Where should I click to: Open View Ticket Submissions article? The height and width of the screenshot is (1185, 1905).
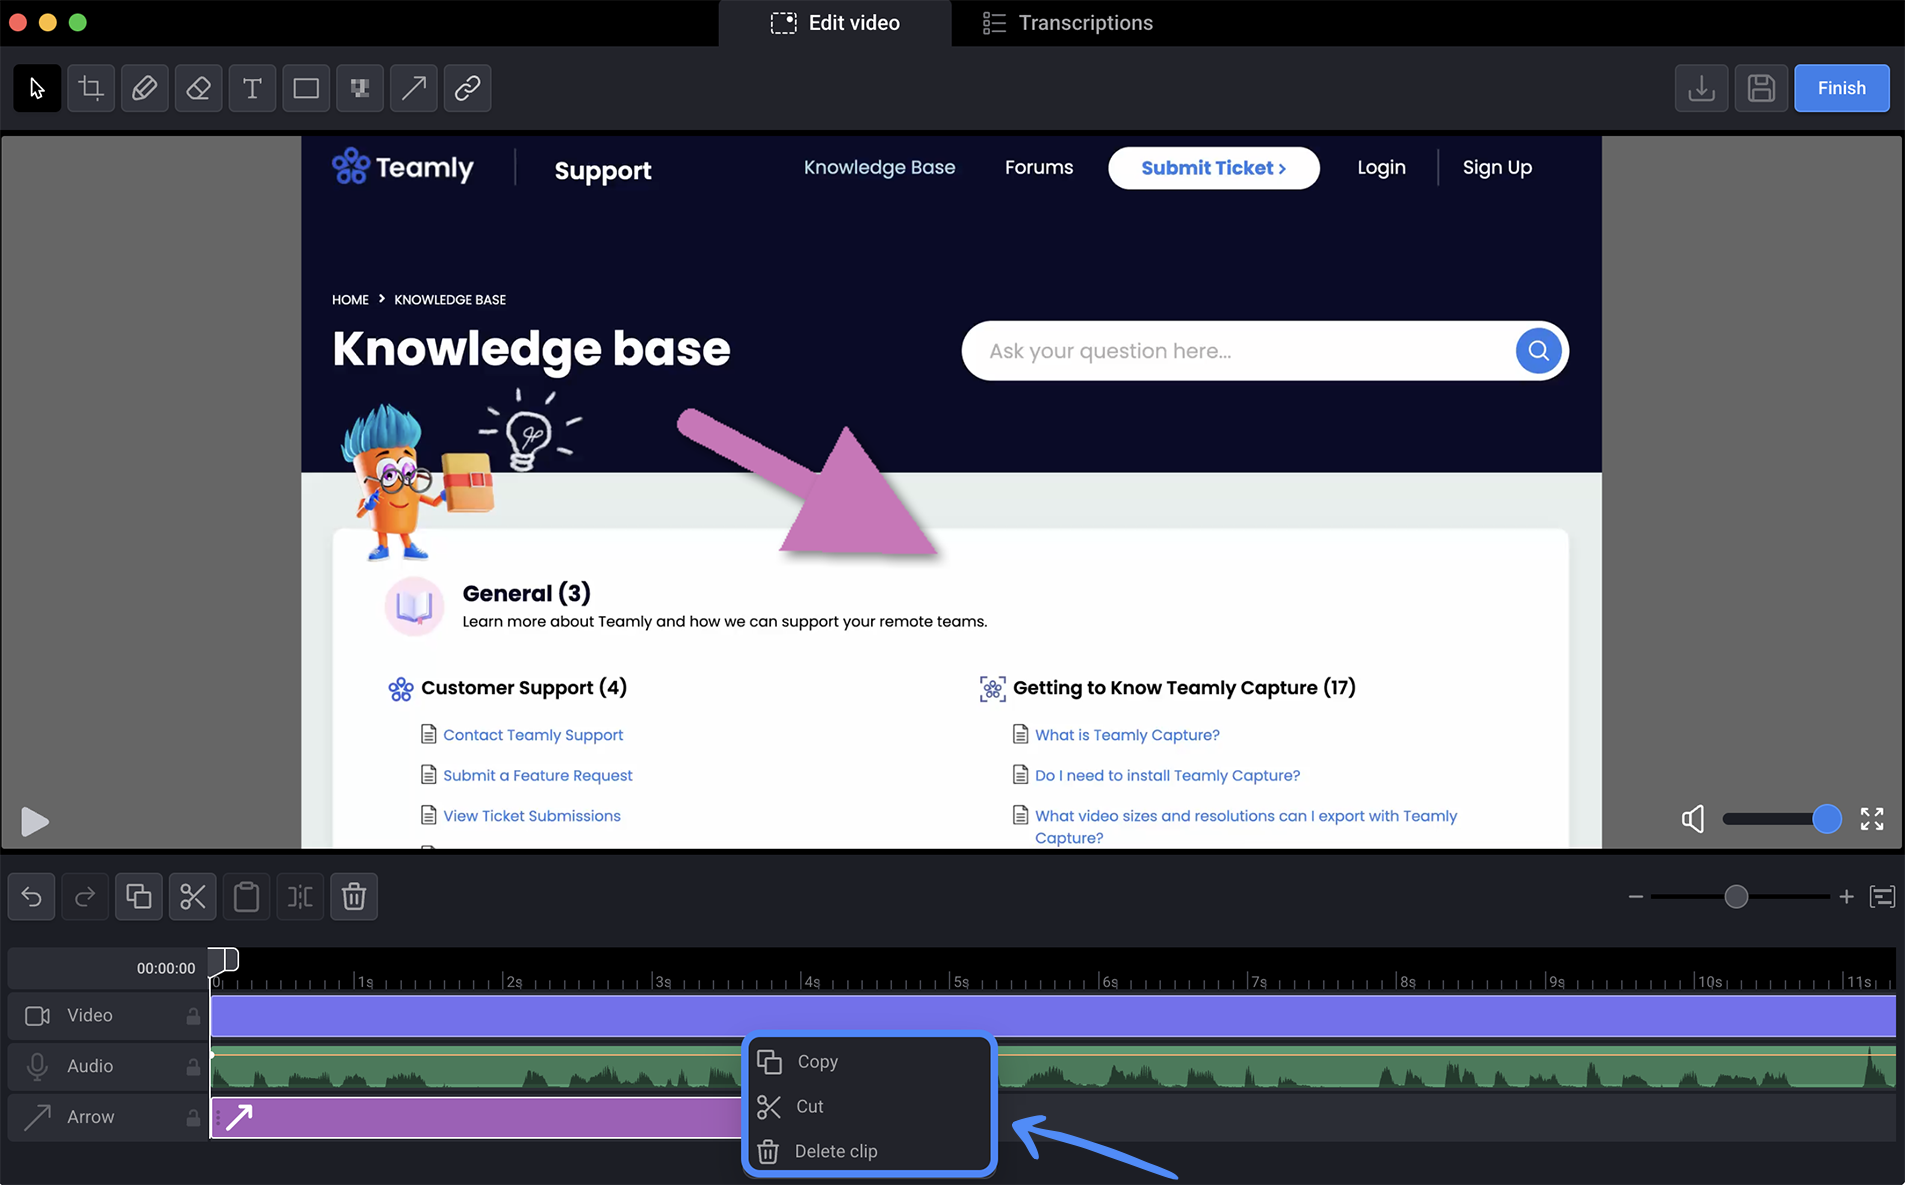532,816
